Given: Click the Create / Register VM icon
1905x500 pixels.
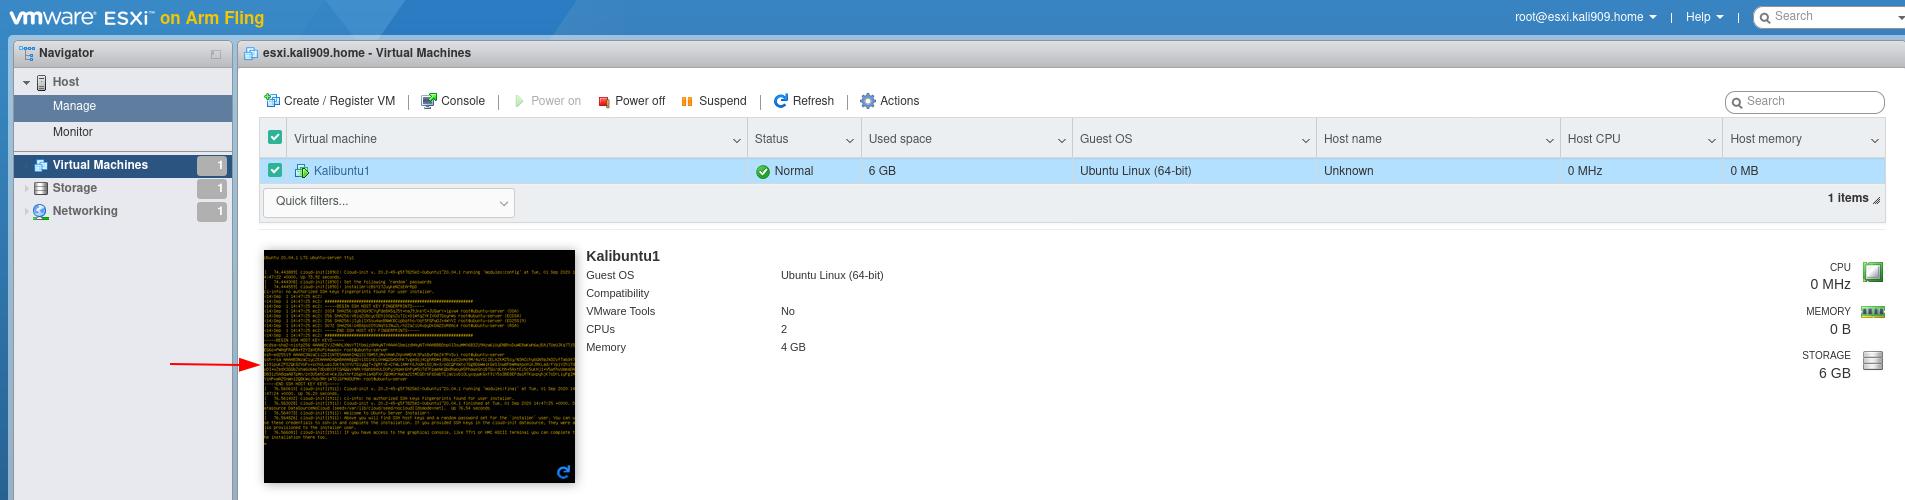Looking at the screenshot, I should pyautogui.click(x=271, y=100).
